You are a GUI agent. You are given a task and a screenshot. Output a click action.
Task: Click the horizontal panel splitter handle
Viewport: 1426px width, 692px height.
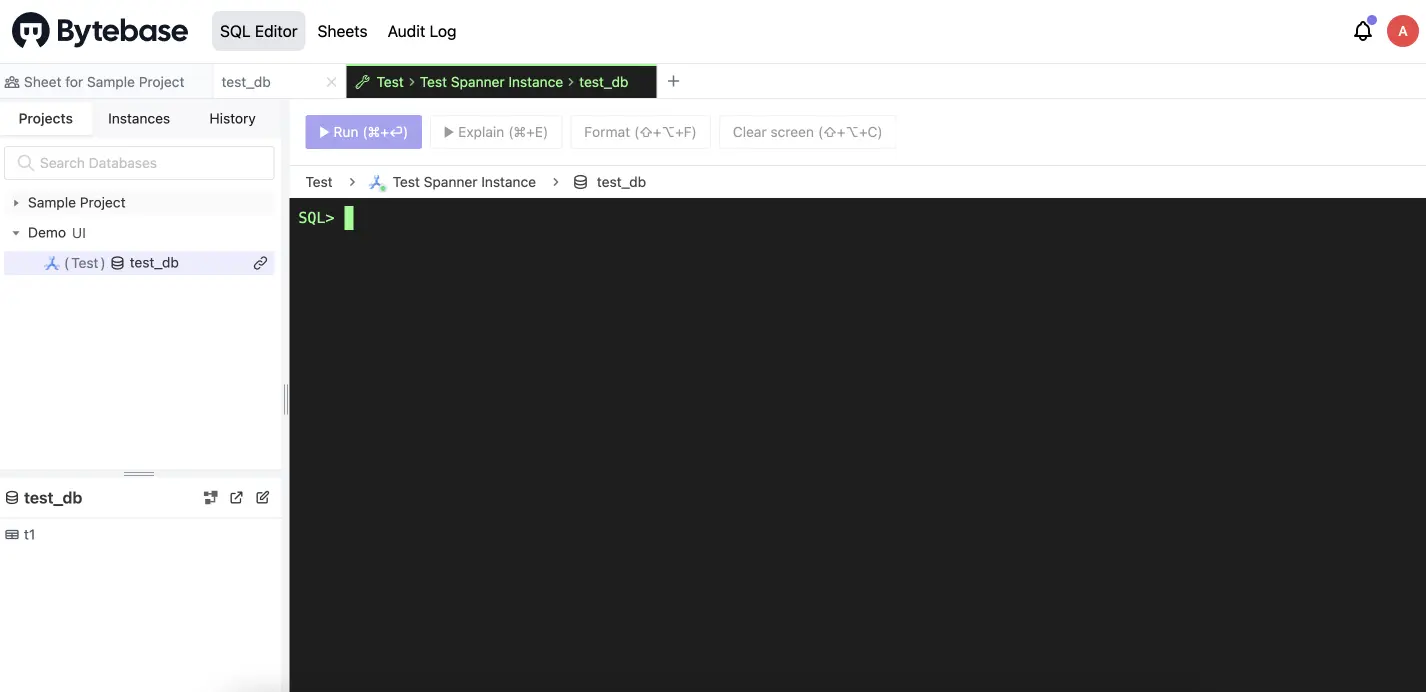pyautogui.click(x=138, y=473)
